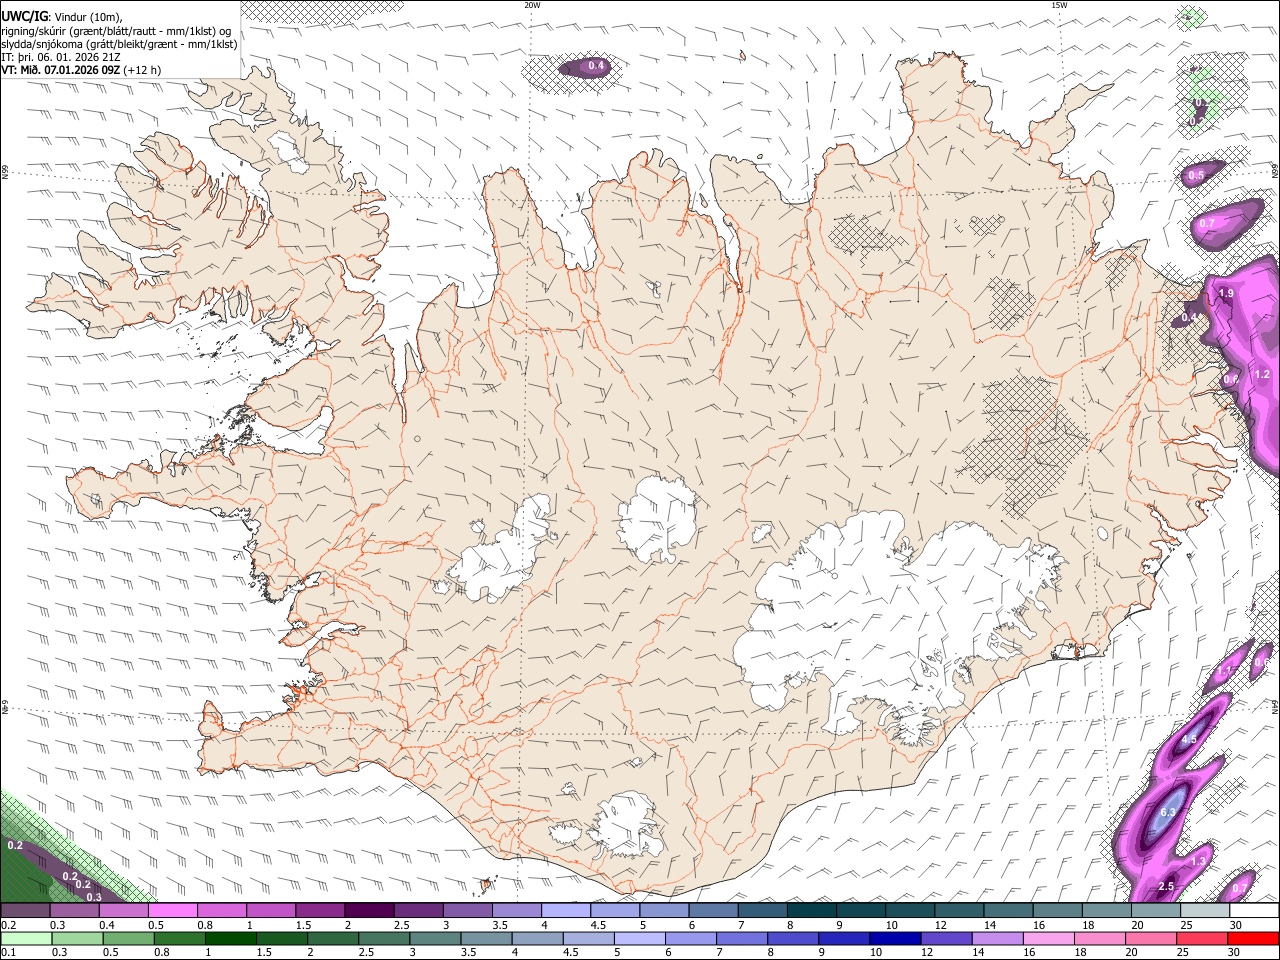Image resolution: width=1280 pixels, height=960 pixels.
Task: Click the 'Vindur (10m),' text in header
Action: click(88, 15)
